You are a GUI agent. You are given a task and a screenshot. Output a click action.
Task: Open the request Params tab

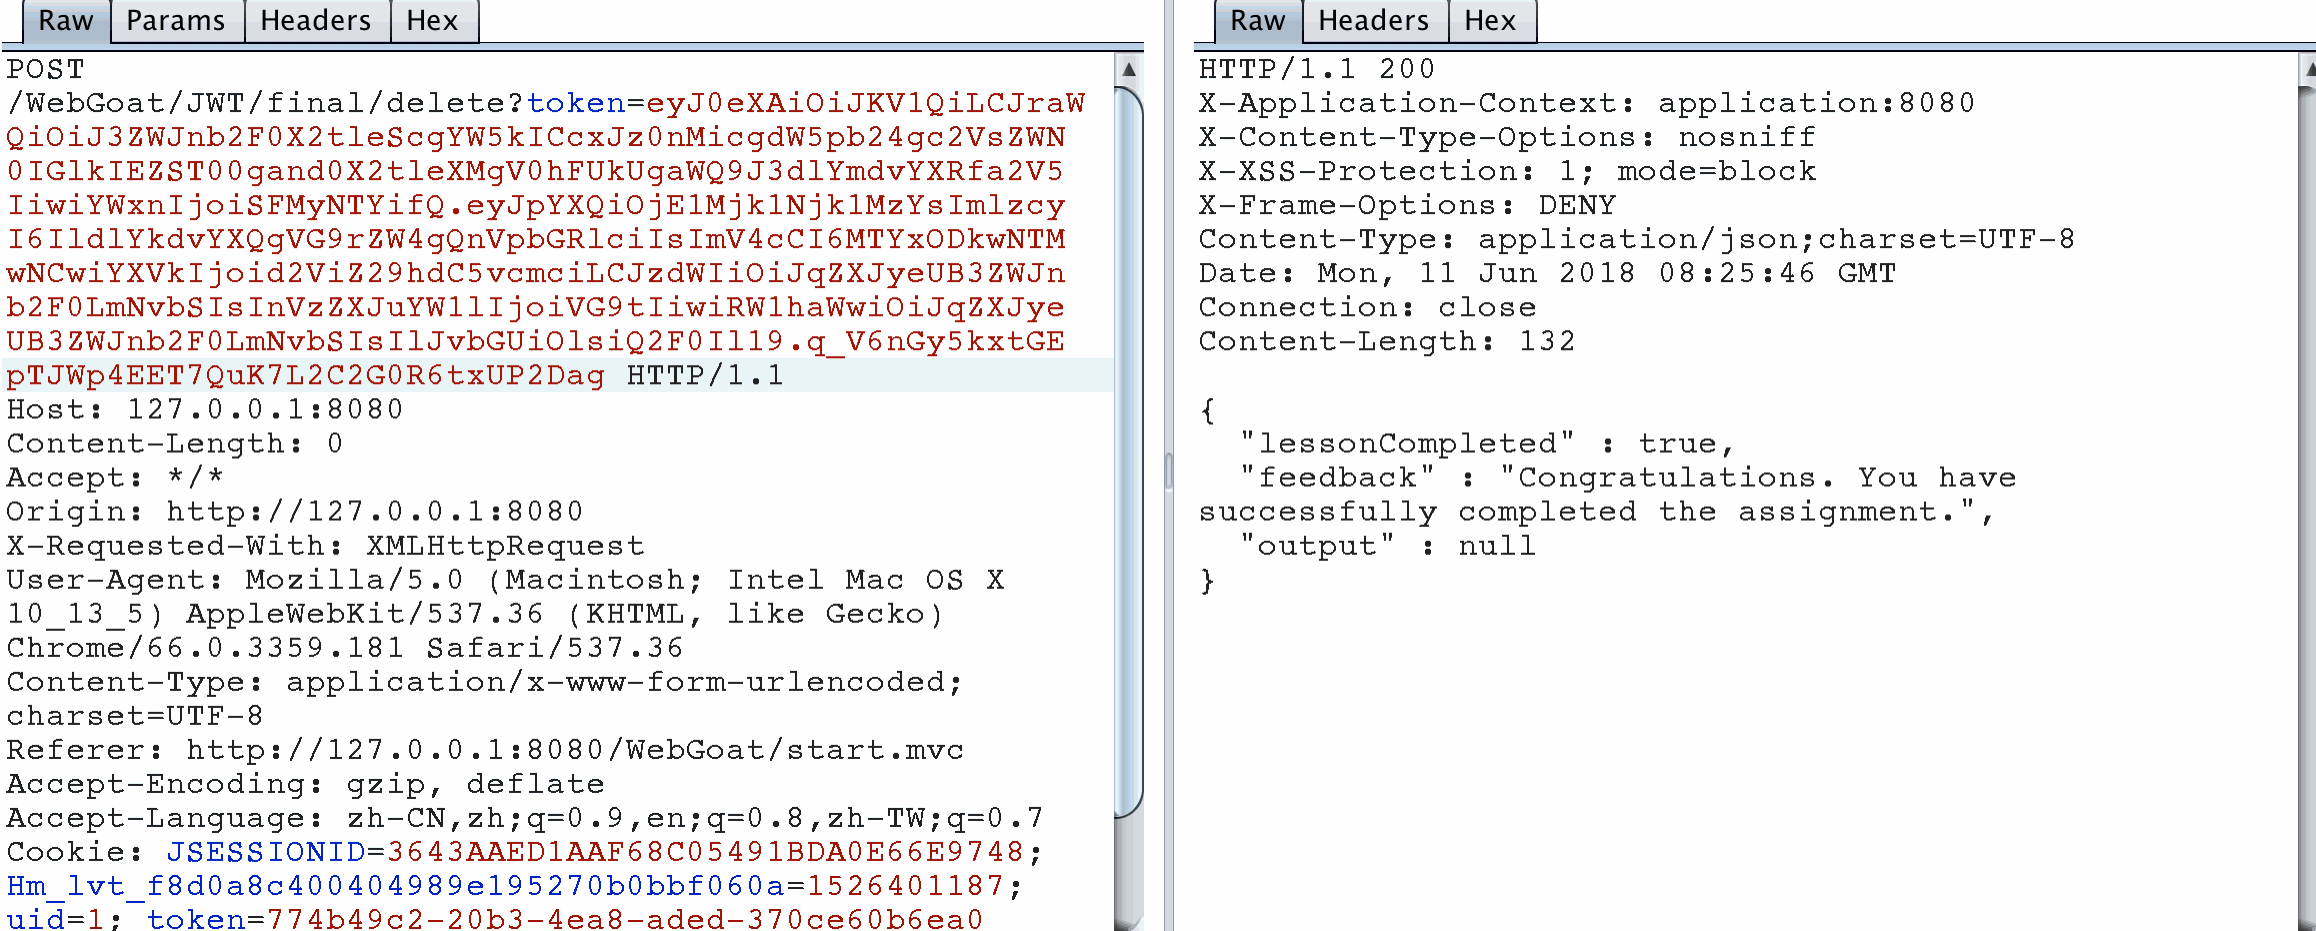[176, 21]
